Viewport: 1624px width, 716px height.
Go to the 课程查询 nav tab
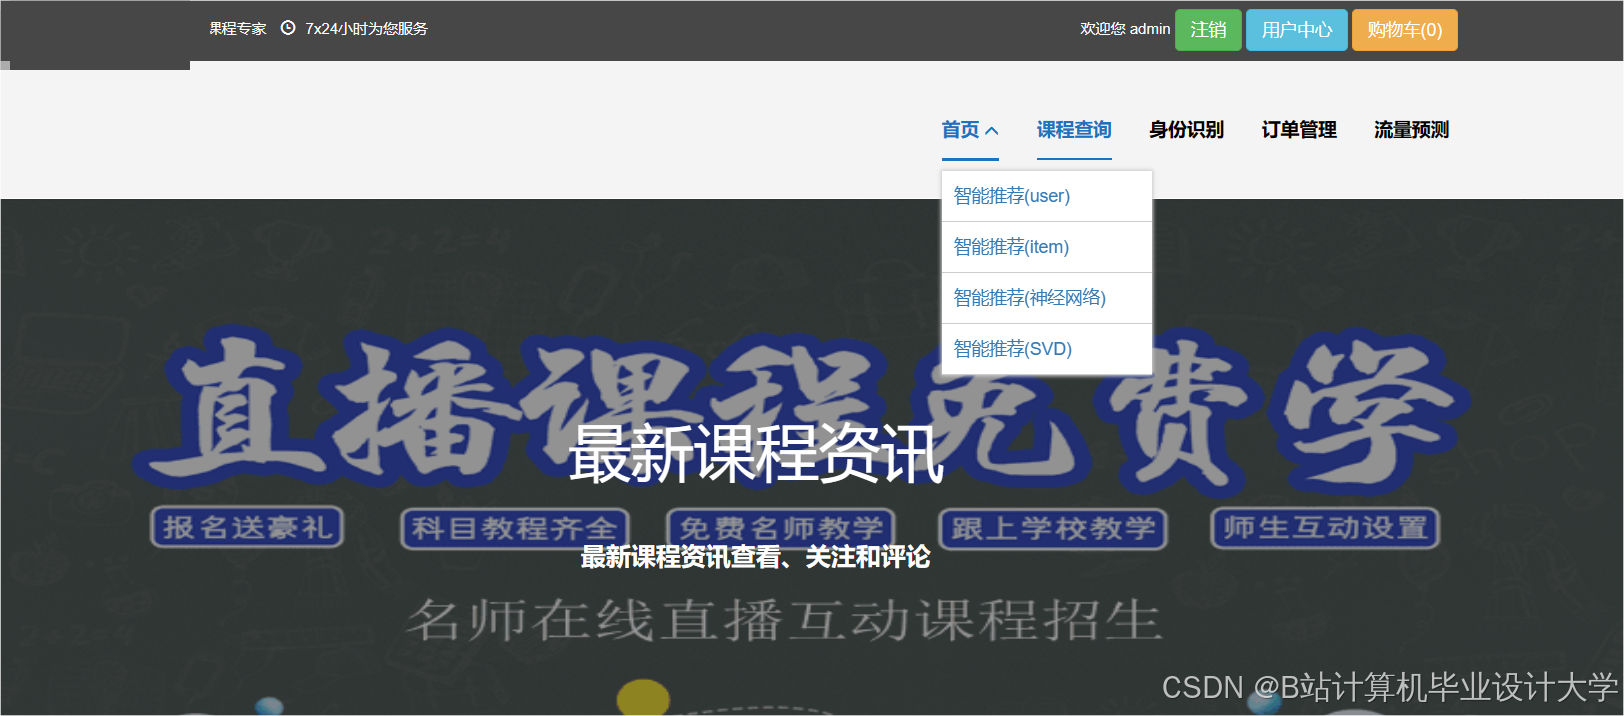(1074, 130)
